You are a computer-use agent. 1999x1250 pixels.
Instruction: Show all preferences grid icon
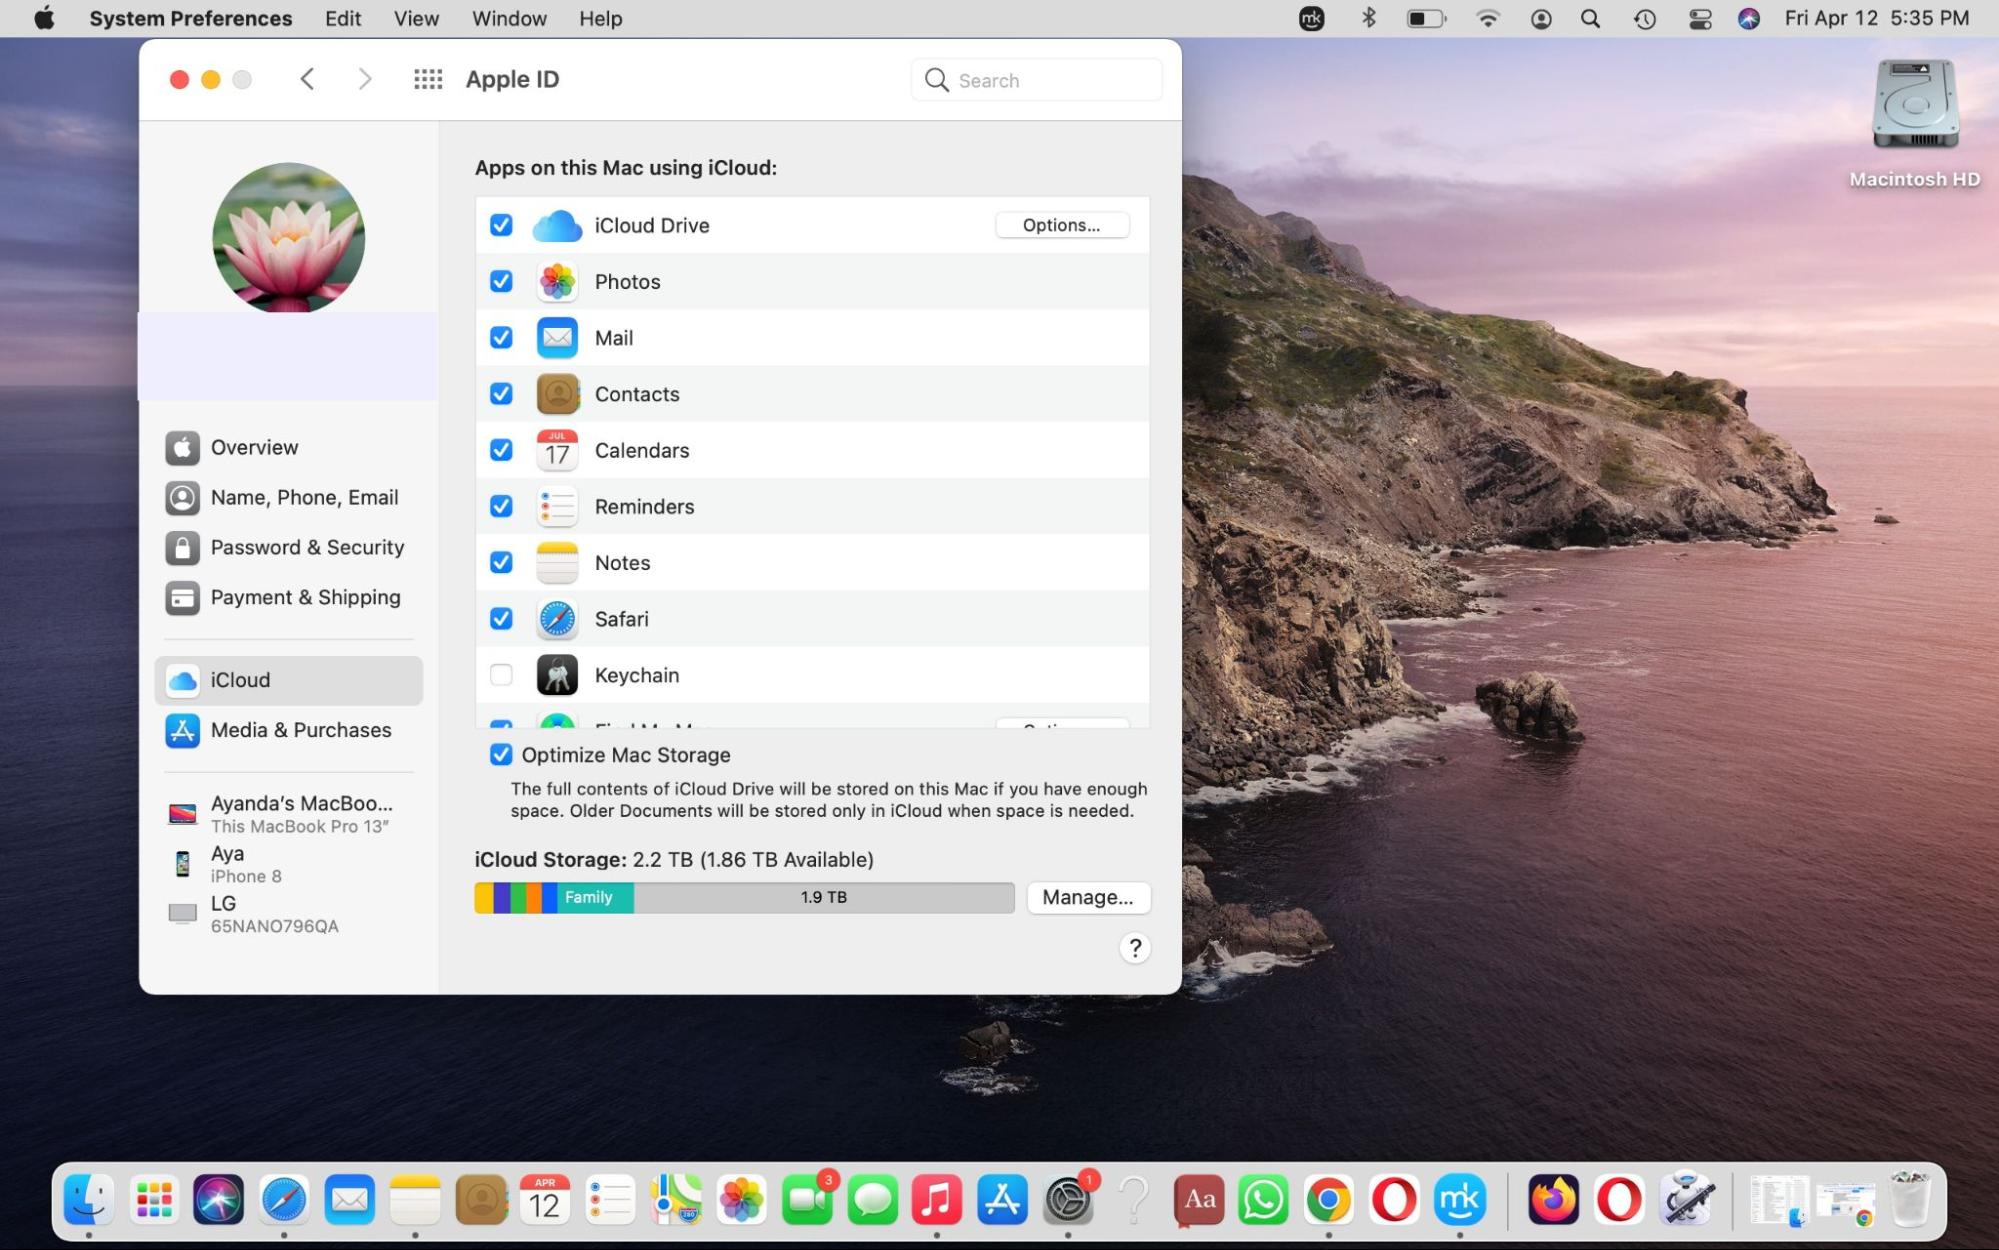click(428, 79)
